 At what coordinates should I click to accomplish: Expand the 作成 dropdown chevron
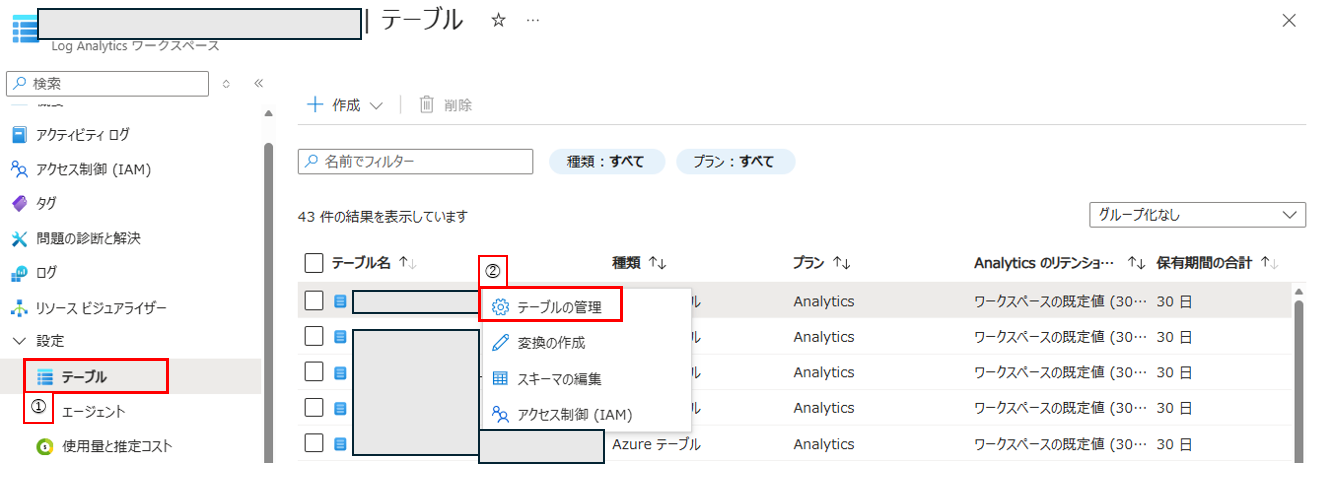pyautogui.click(x=376, y=105)
